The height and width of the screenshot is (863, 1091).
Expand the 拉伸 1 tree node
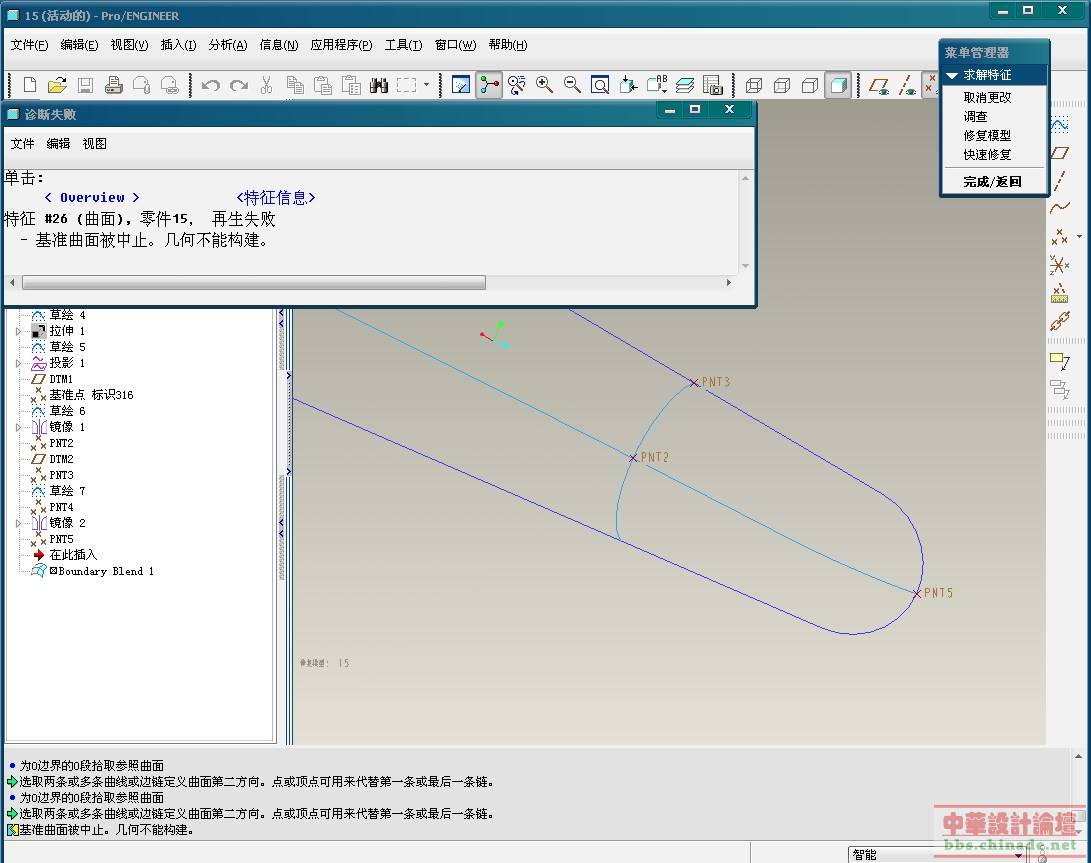click(18, 331)
